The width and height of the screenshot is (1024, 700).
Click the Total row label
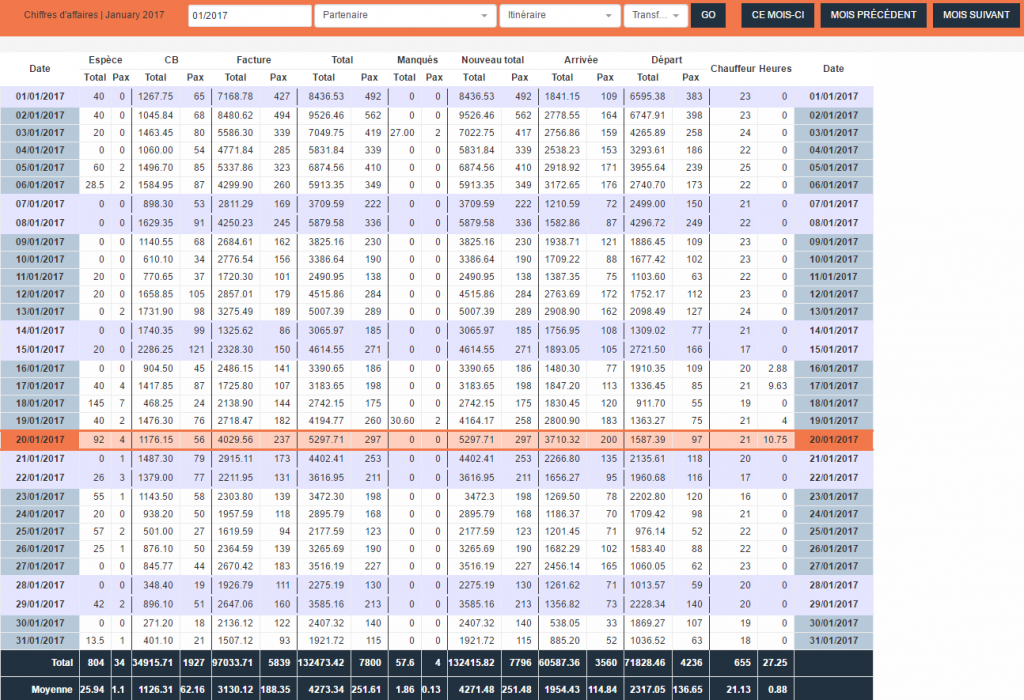[62, 662]
